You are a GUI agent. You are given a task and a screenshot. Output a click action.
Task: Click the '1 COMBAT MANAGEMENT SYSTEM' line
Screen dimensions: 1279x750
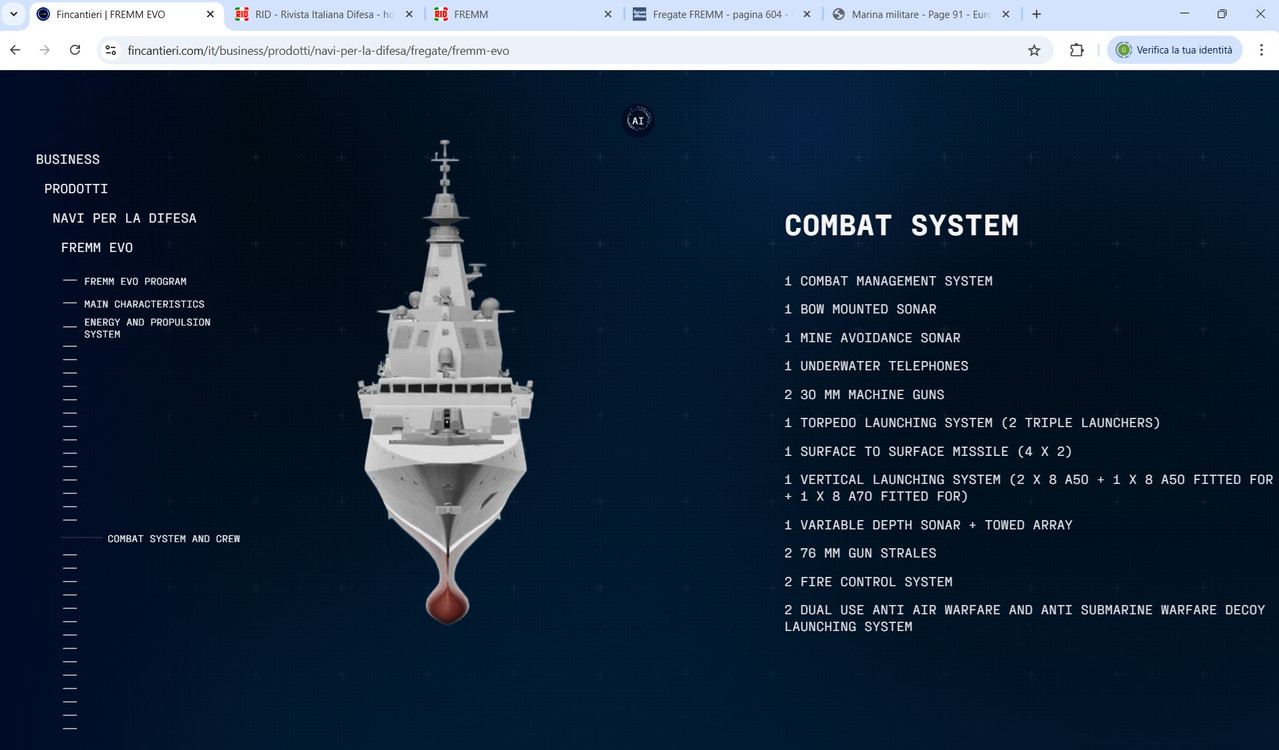889,281
